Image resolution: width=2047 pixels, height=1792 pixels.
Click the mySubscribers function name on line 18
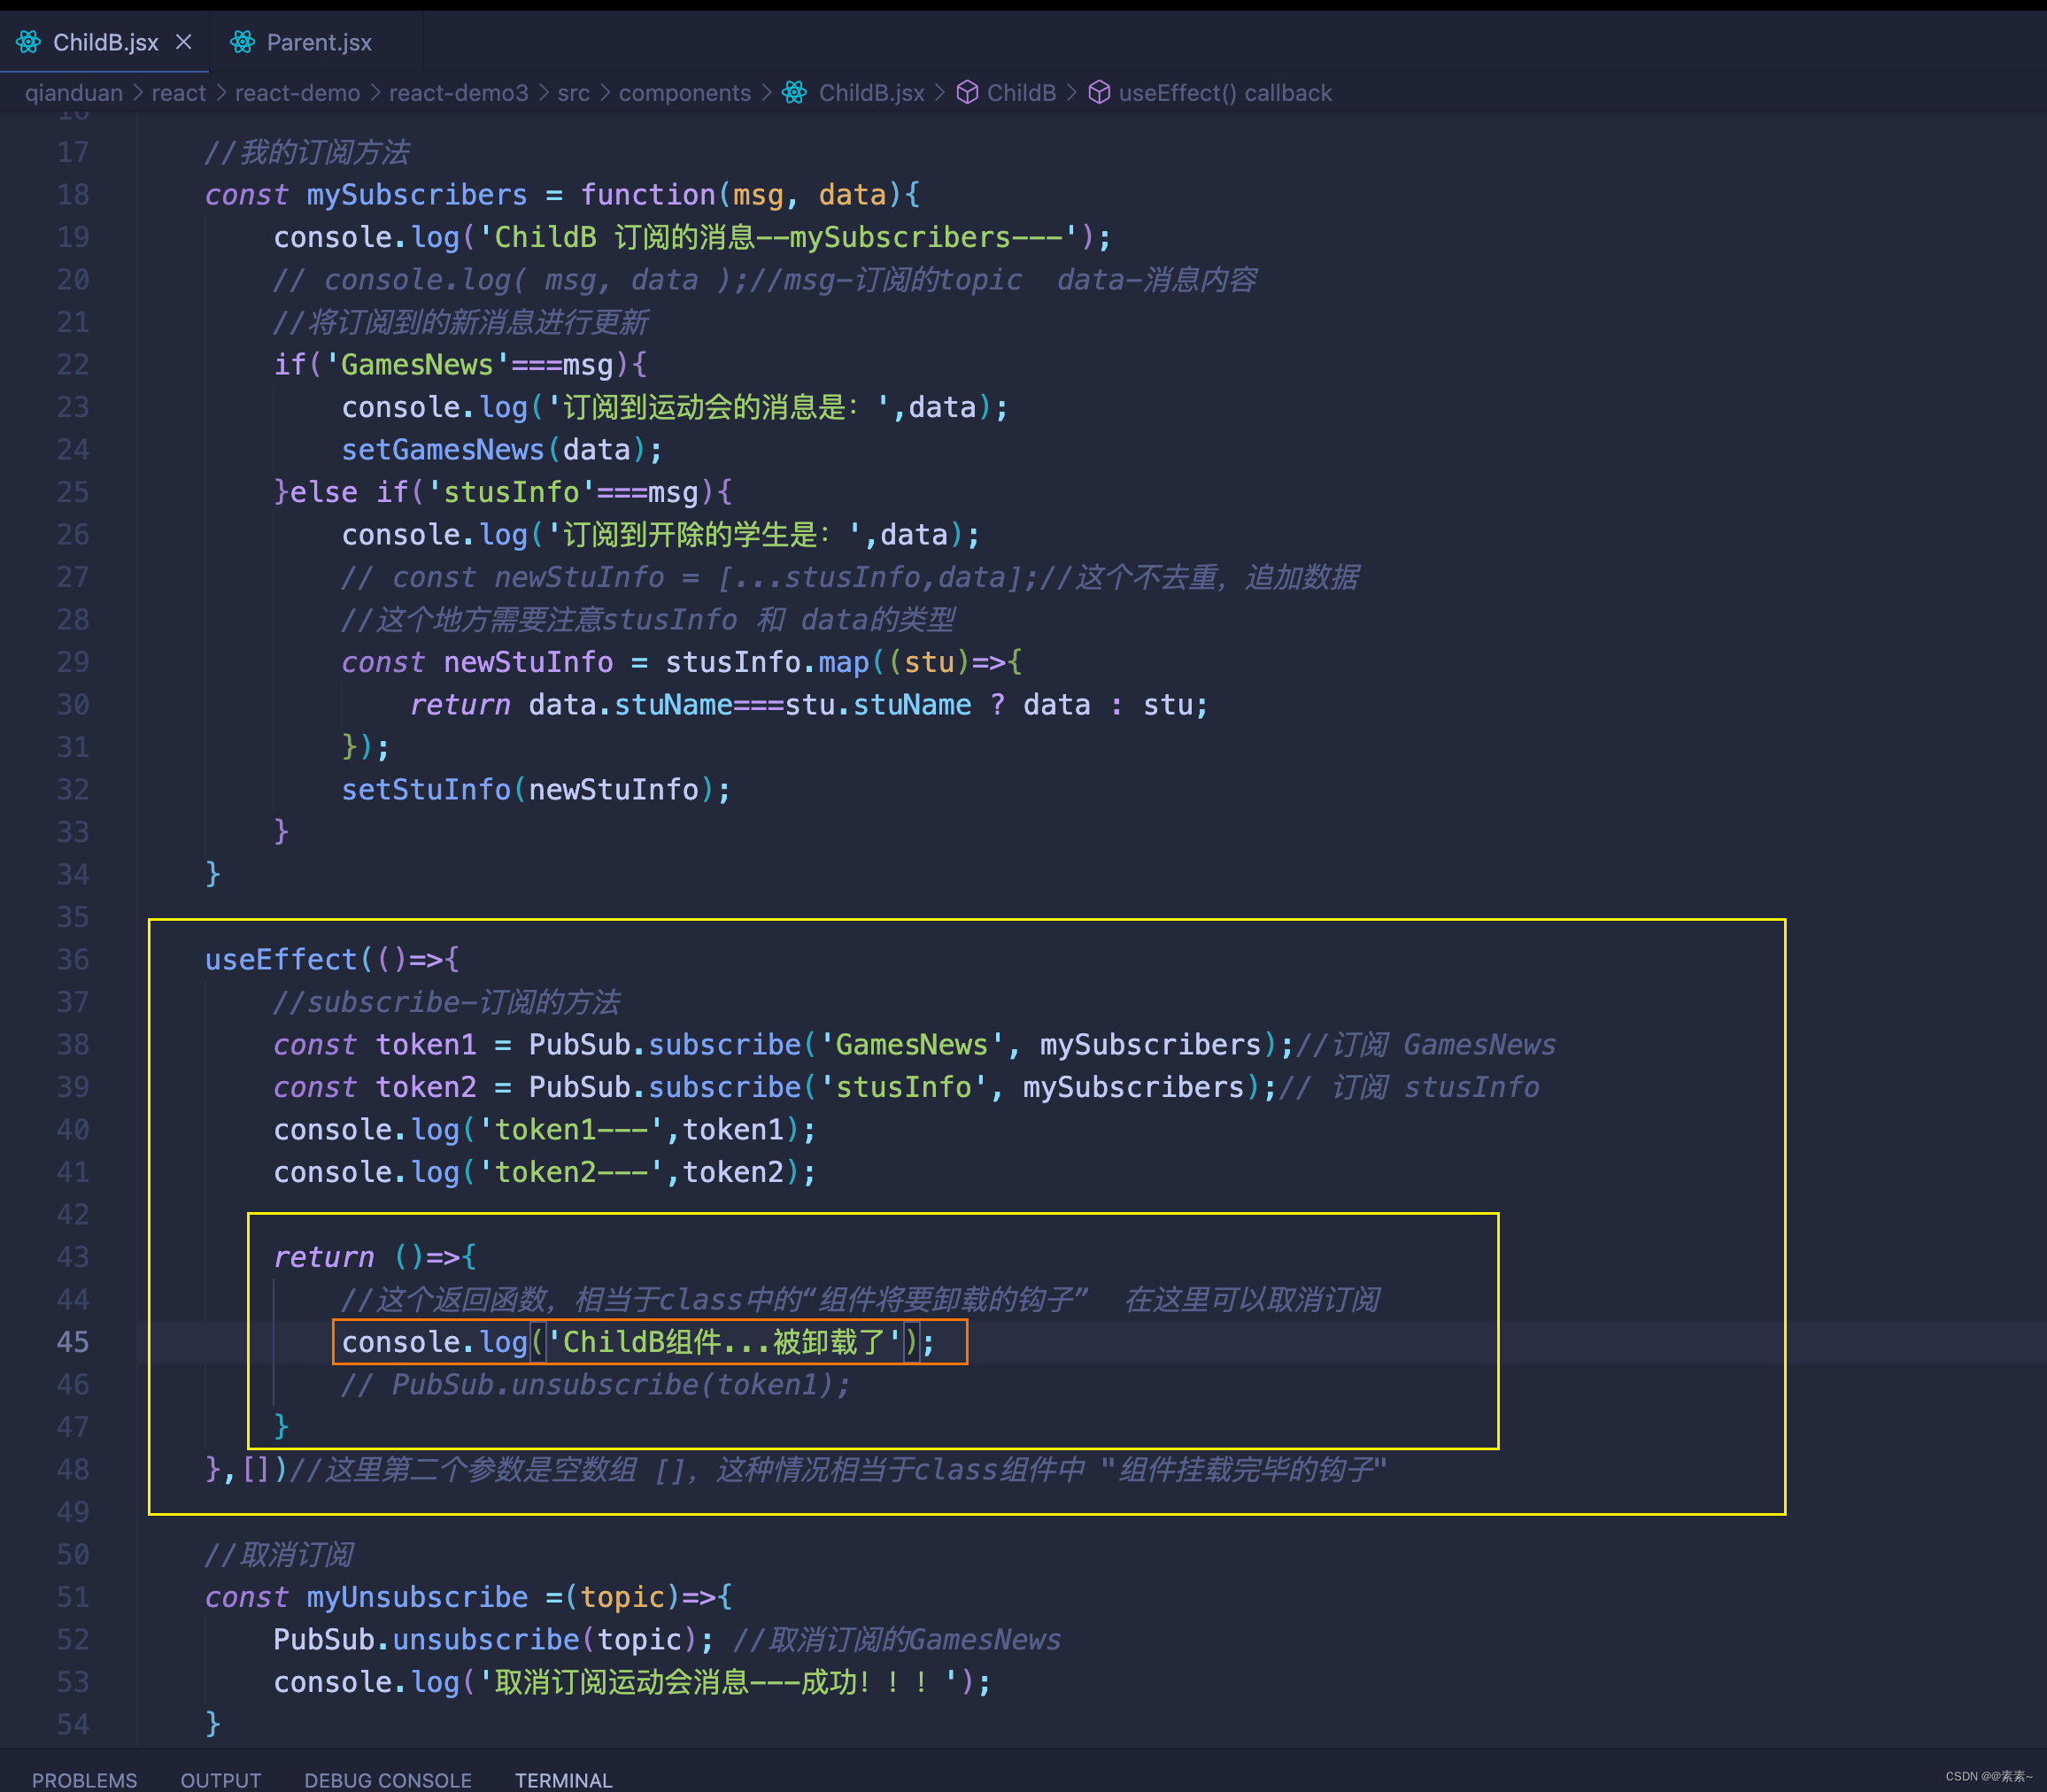tap(416, 195)
